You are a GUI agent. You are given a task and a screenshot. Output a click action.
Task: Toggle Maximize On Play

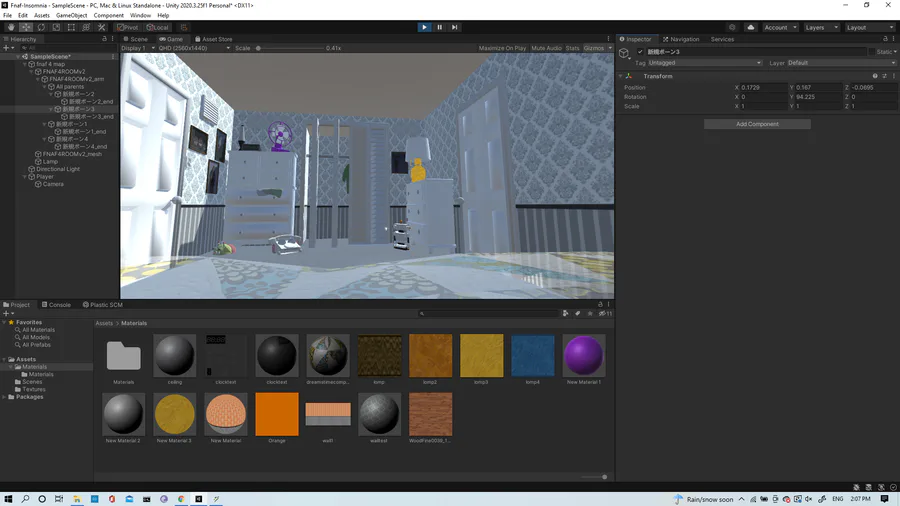[502, 48]
